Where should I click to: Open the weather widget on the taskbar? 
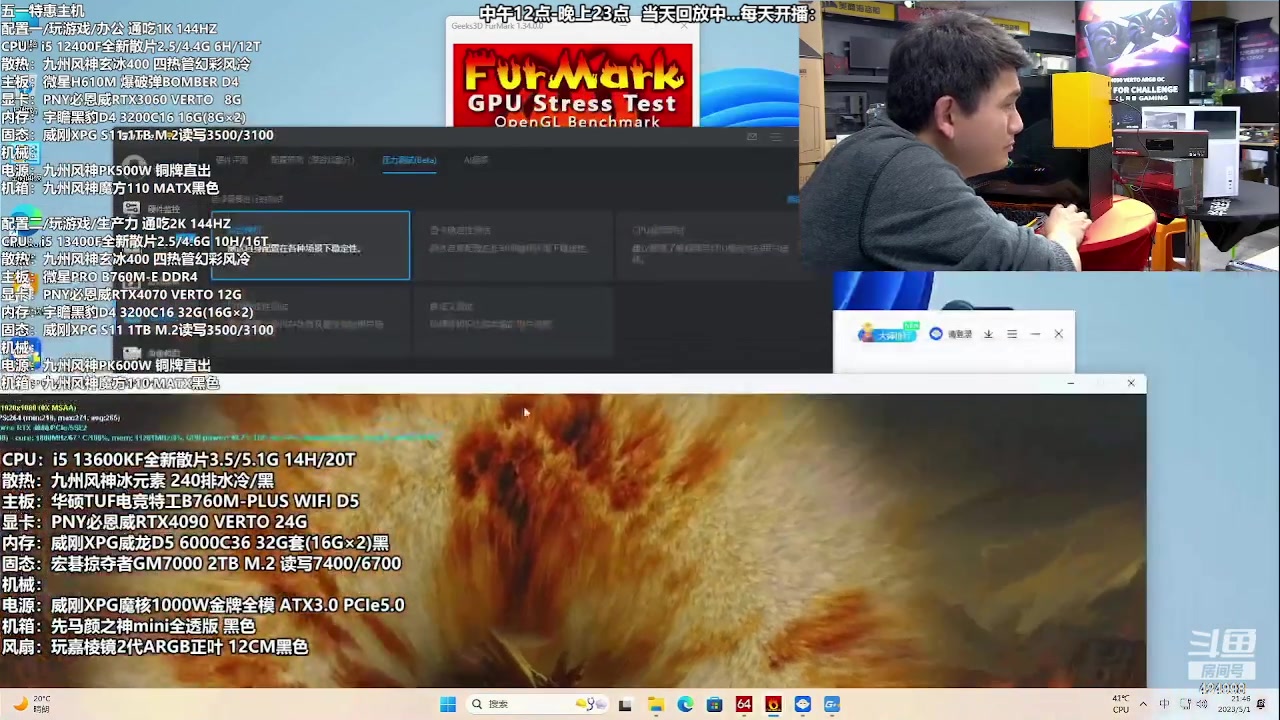(30, 704)
